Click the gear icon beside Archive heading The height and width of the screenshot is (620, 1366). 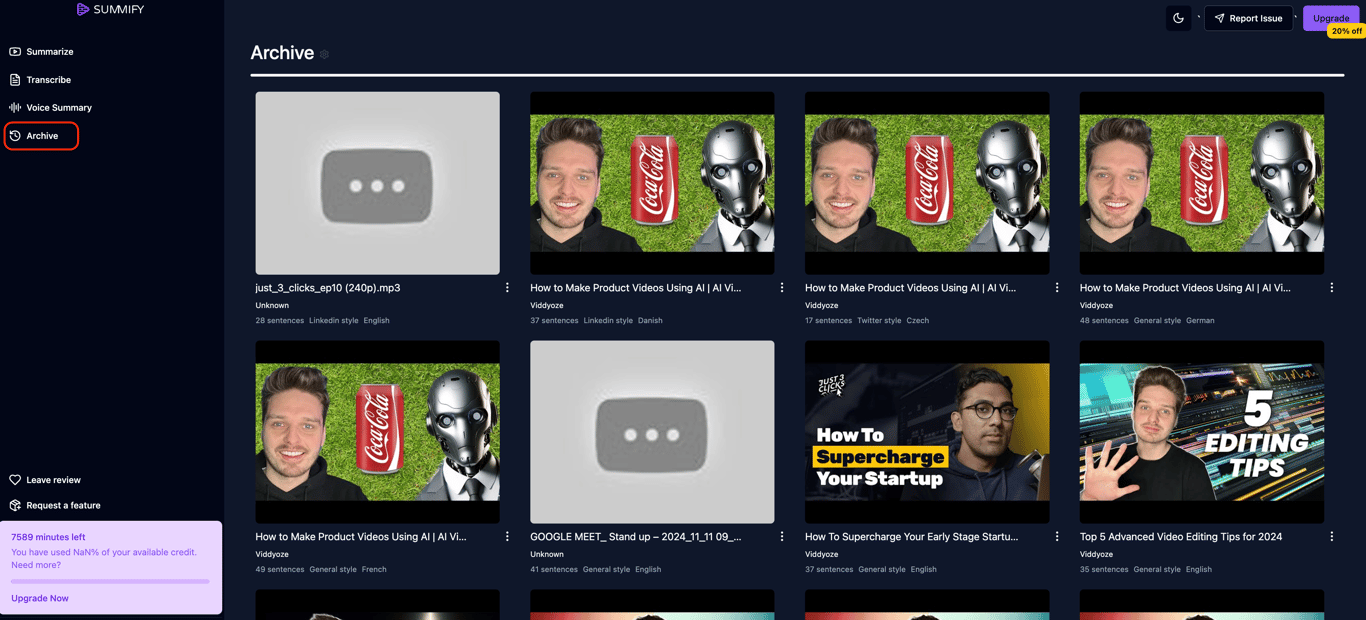pos(324,54)
